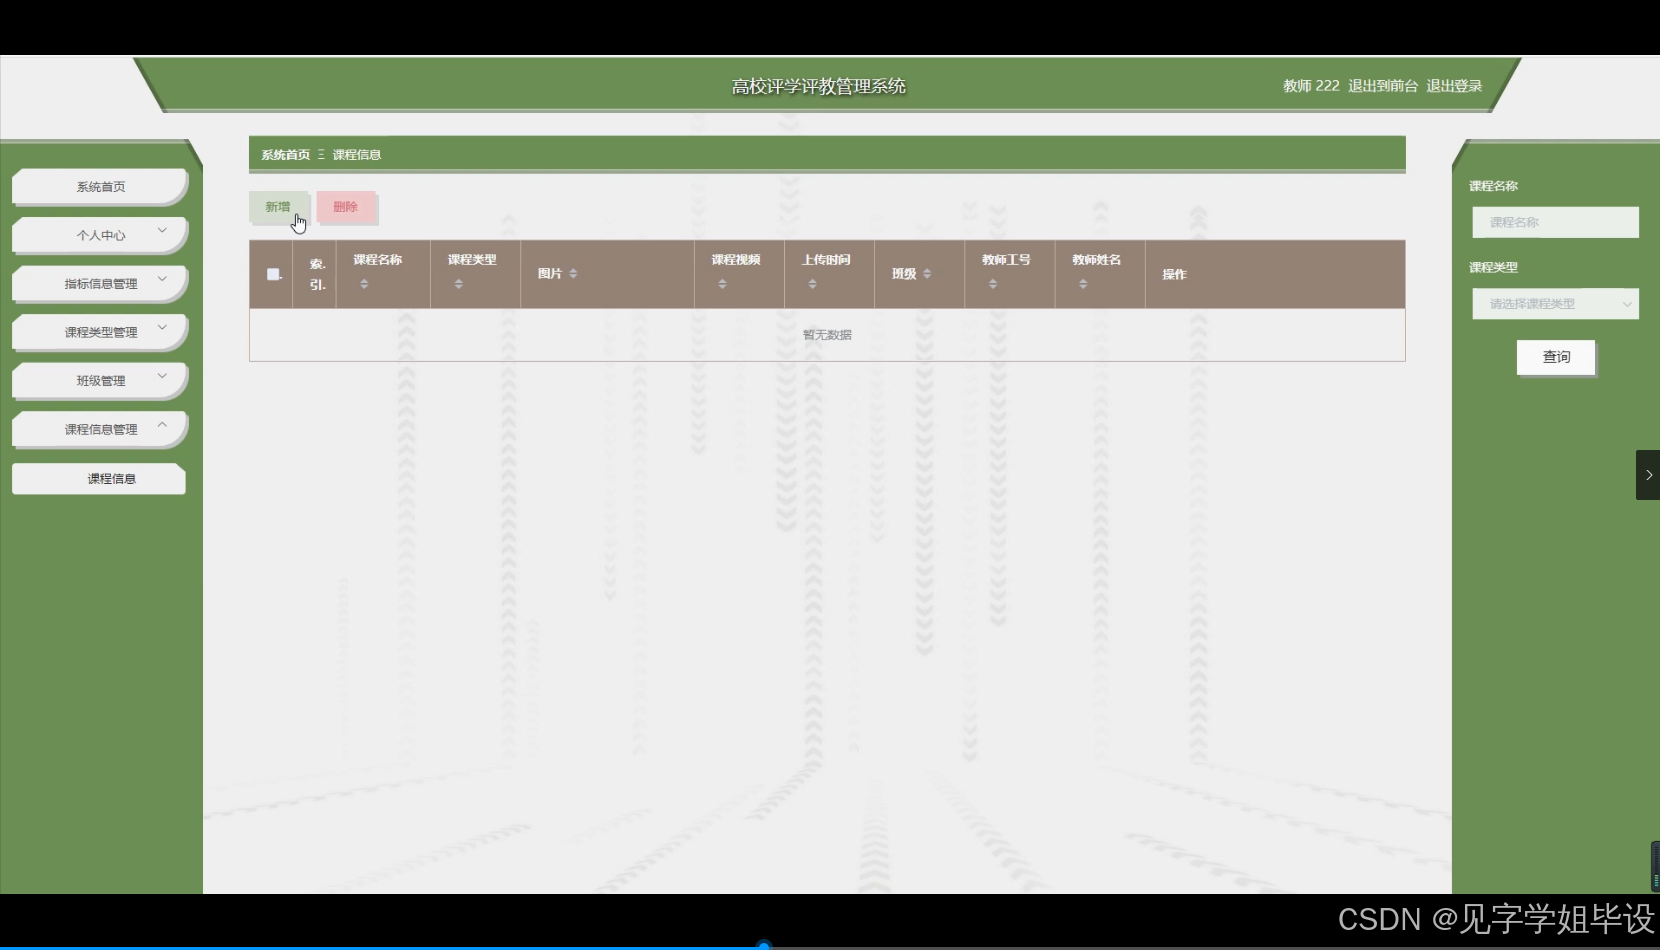
Task: Tick the select-all checkbox in table header
Action: pyautogui.click(x=273, y=274)
